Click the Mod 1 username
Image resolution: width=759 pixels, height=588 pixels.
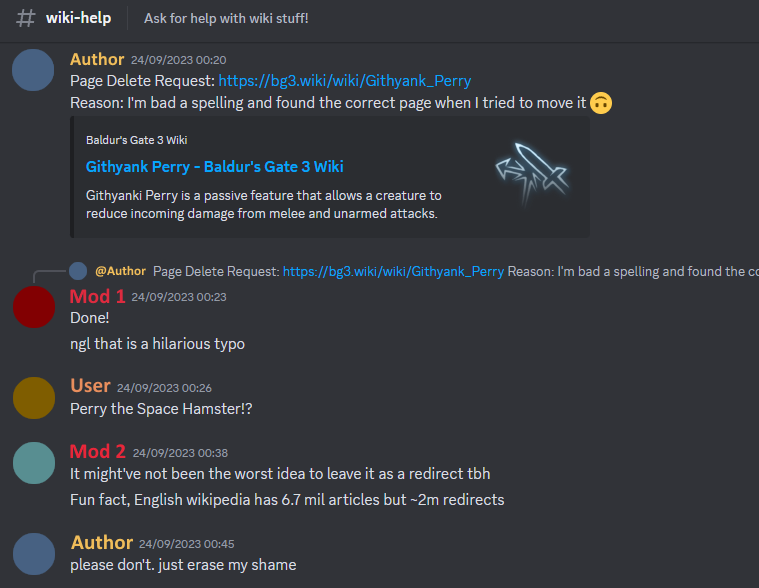click(x=97, y=296)
